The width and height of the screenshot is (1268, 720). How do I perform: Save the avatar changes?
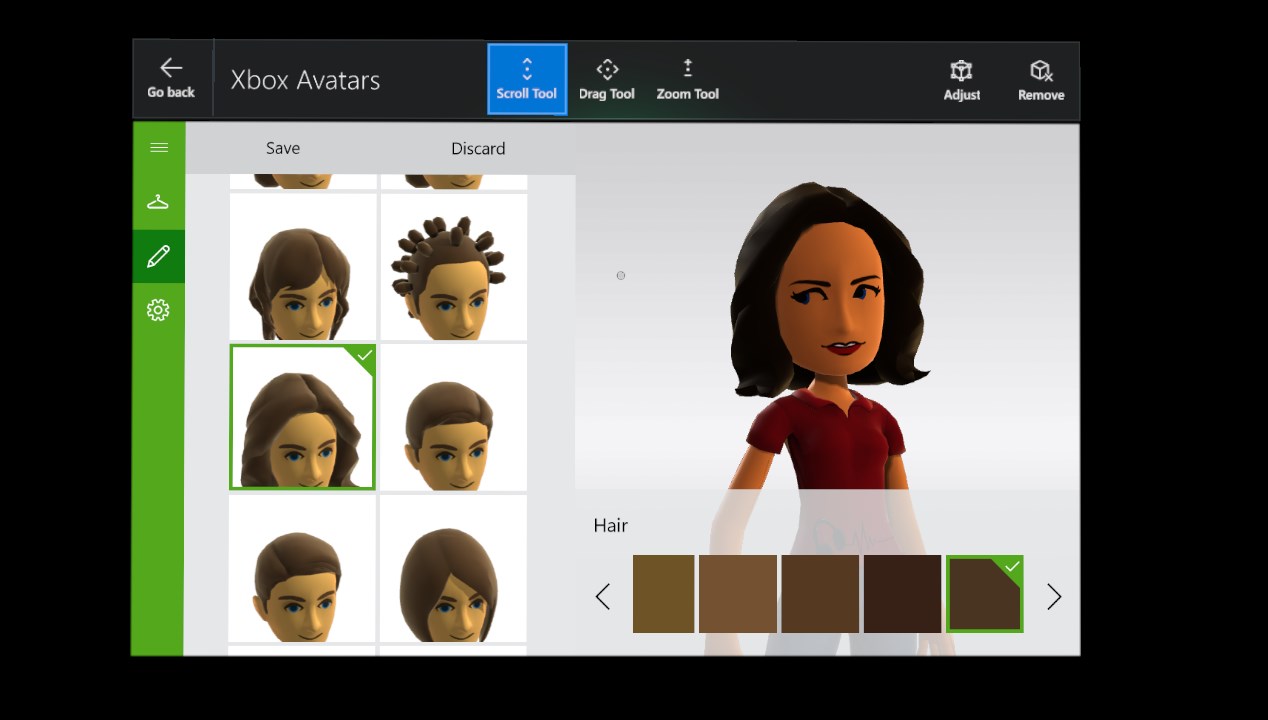click(283, 148)
